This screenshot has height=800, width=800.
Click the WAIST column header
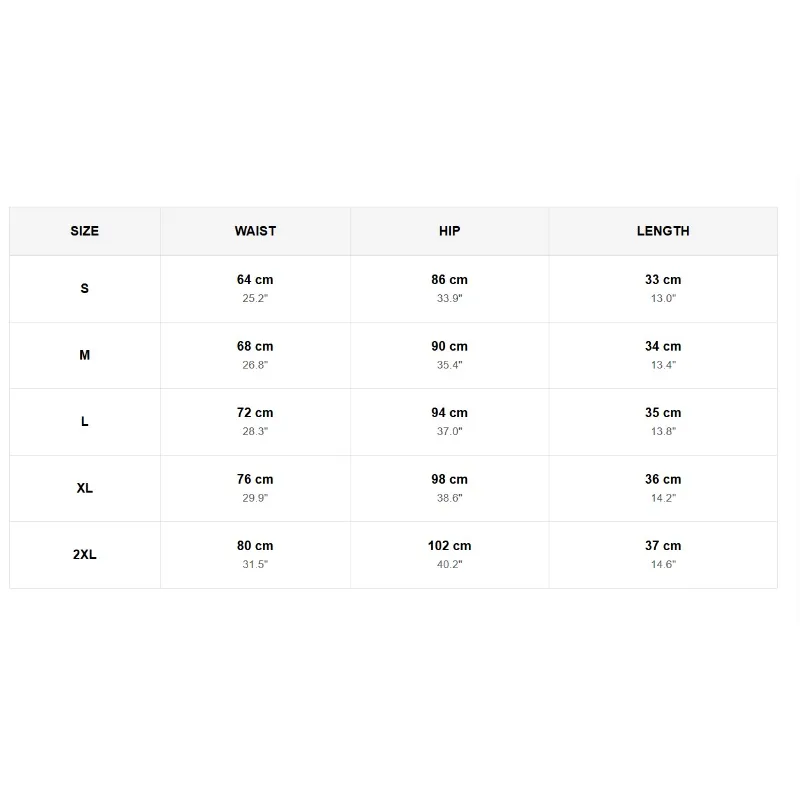coord(255,231)
